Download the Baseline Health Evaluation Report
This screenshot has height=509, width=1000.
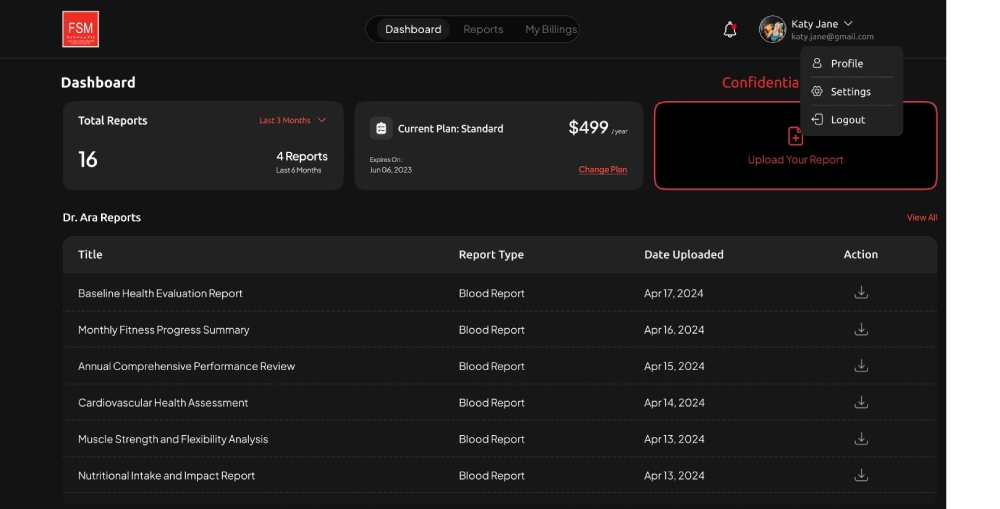[x=861, y=292]
